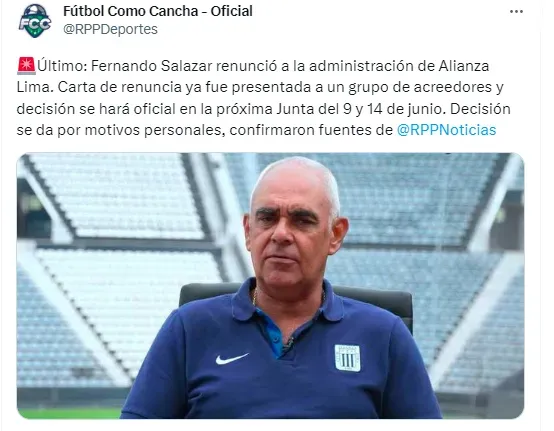The width and height of the screenshot is (554, 431).
Task: Click the Nike swoosh on the polo
Action: (232, 359)
